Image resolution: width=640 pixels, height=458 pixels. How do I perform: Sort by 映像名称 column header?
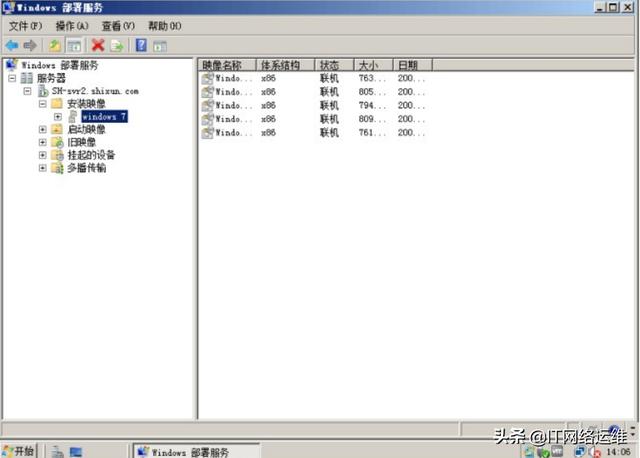(x=227, y=65)
